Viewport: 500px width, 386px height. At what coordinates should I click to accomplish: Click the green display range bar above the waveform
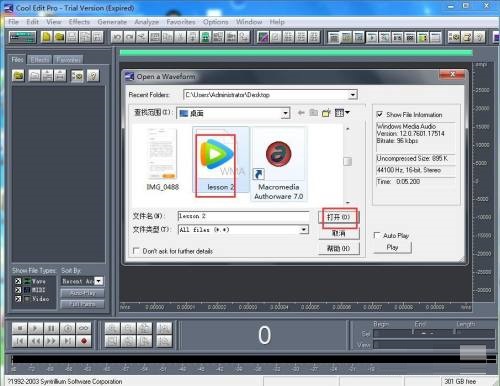(296, 53)
